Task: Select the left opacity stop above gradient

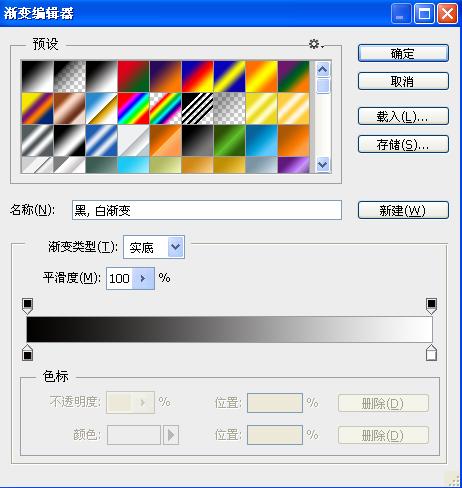Action: (x=27, y=306)
